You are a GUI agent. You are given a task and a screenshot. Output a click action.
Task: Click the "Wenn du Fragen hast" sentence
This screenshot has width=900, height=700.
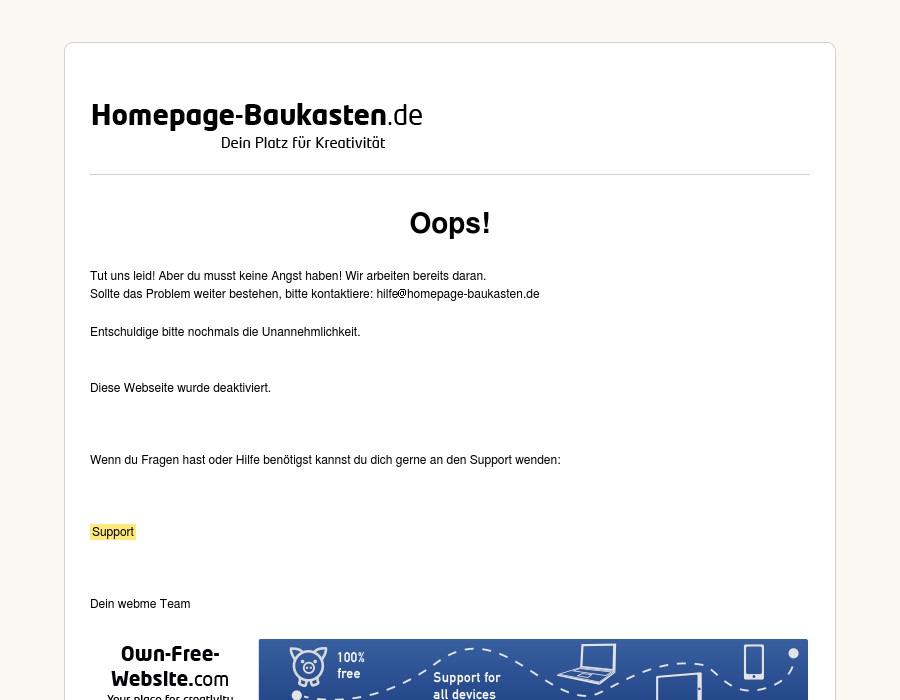pos(325,460)
